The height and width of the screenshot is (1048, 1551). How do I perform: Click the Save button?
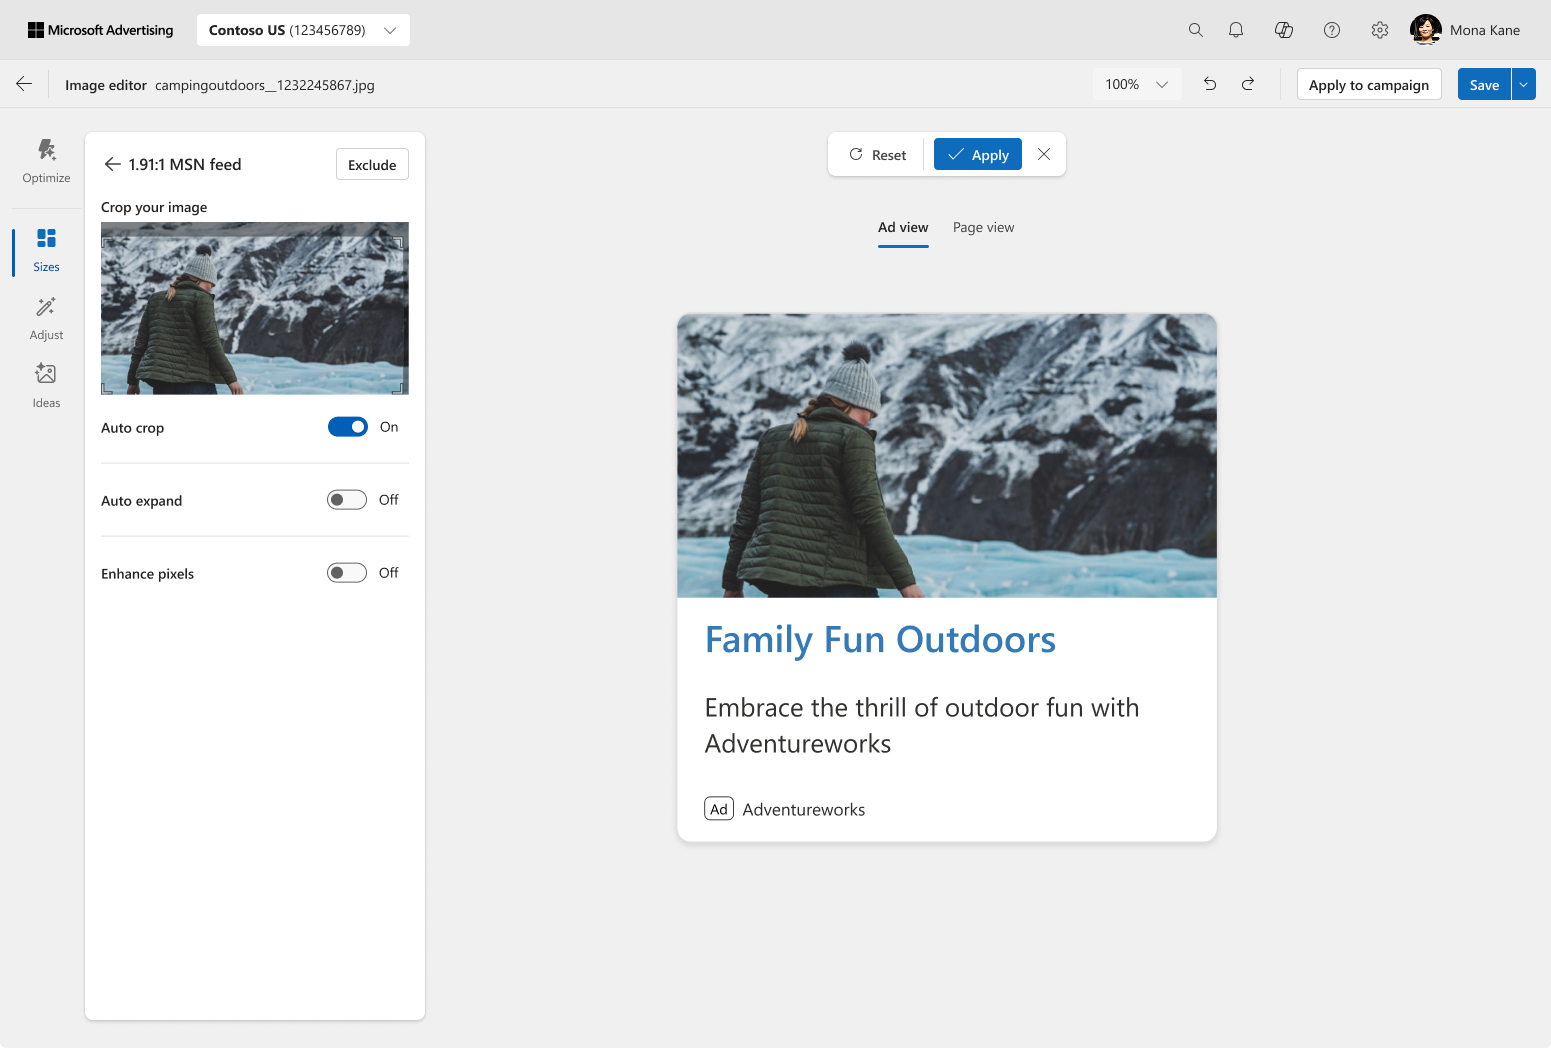click(1484, 84)
